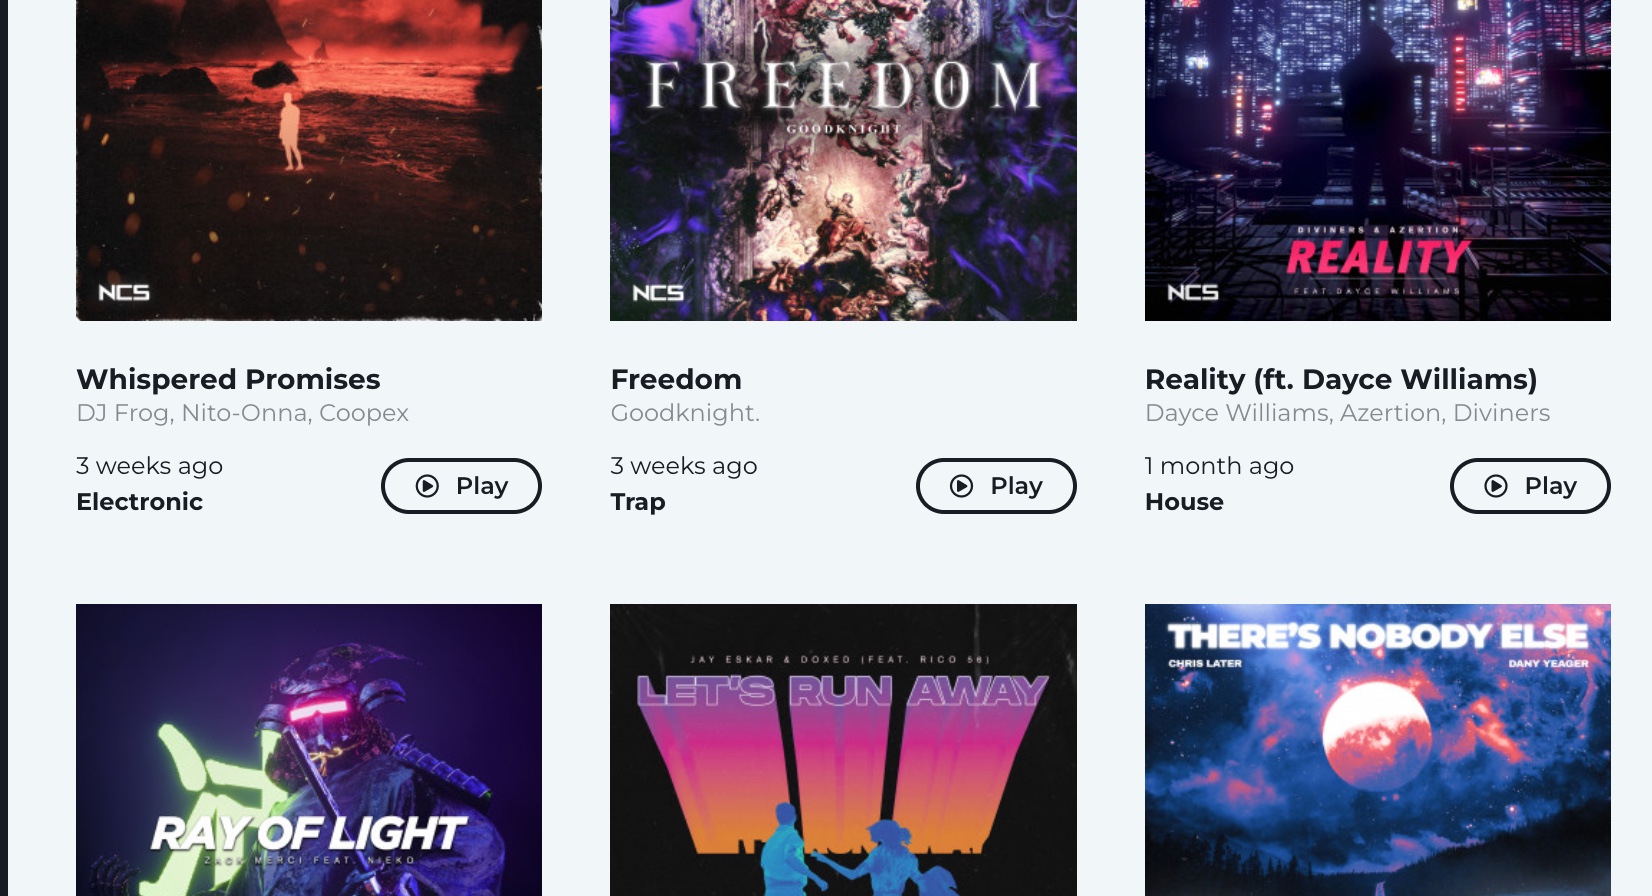Open the Freedom song title link
This screenshot has width=1652, height=896.
(676, 379)
